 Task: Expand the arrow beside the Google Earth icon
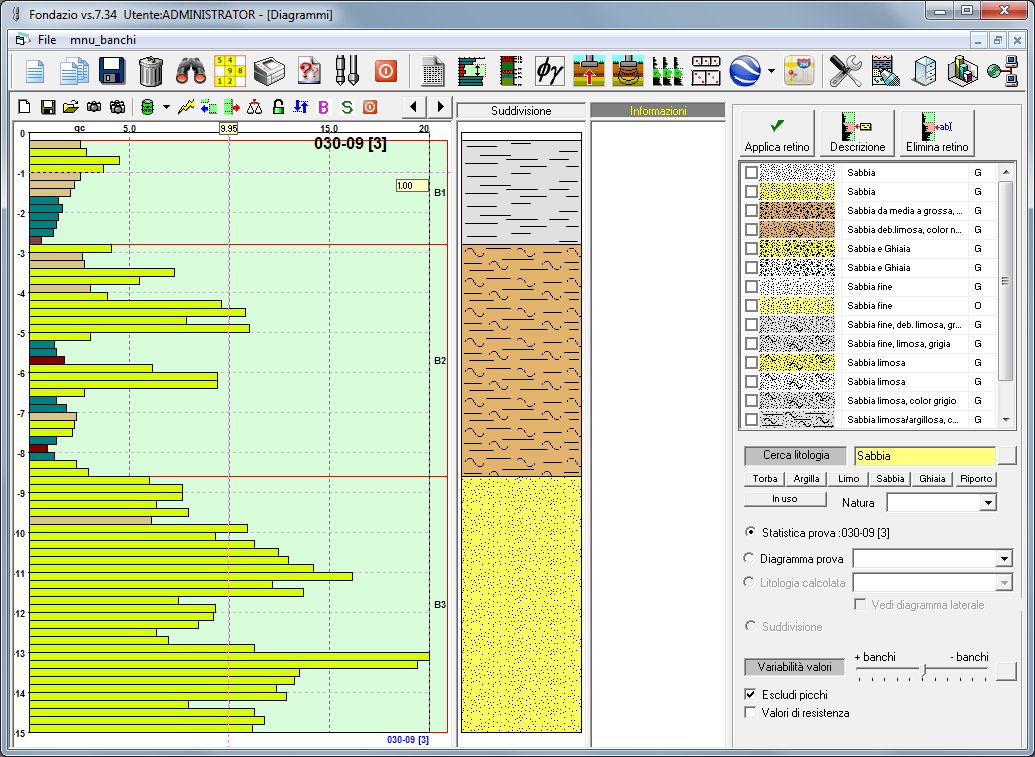pos(771,71)
